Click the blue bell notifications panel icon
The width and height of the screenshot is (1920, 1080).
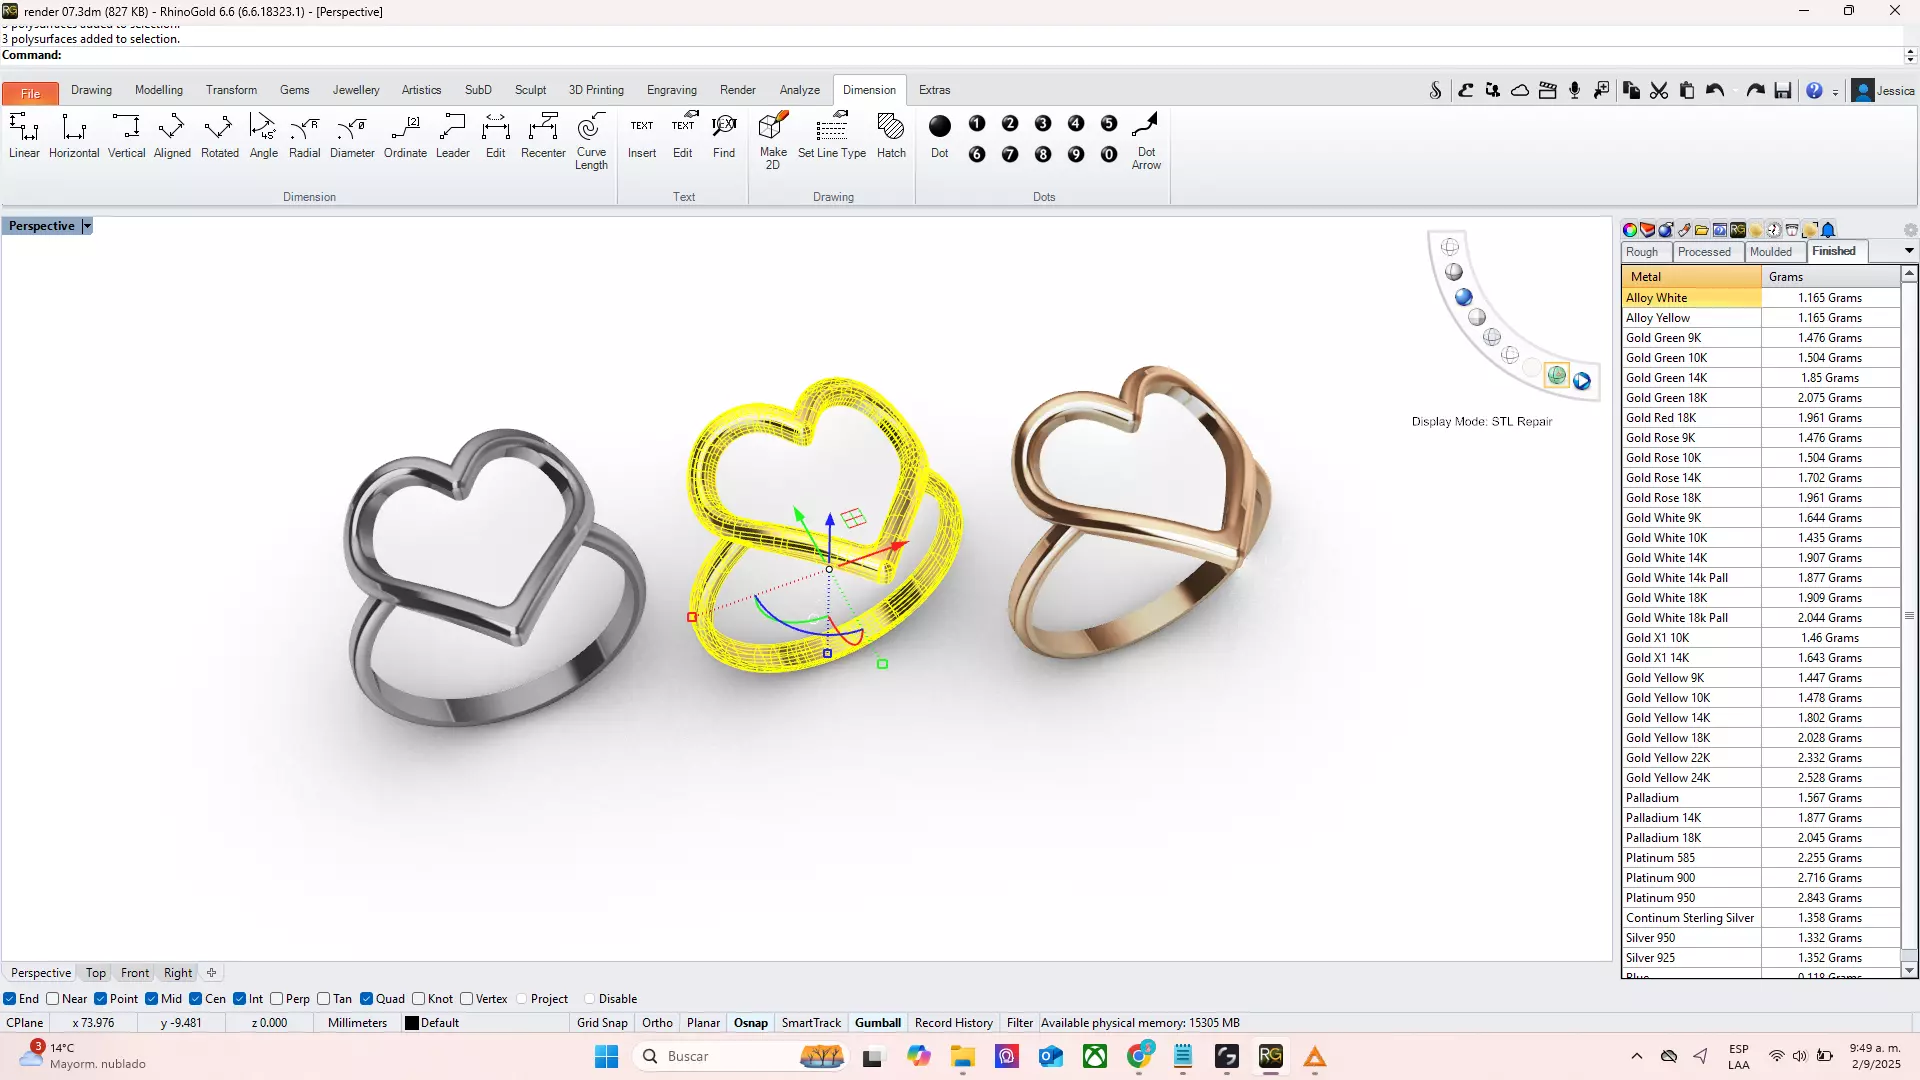(1828, 230)
